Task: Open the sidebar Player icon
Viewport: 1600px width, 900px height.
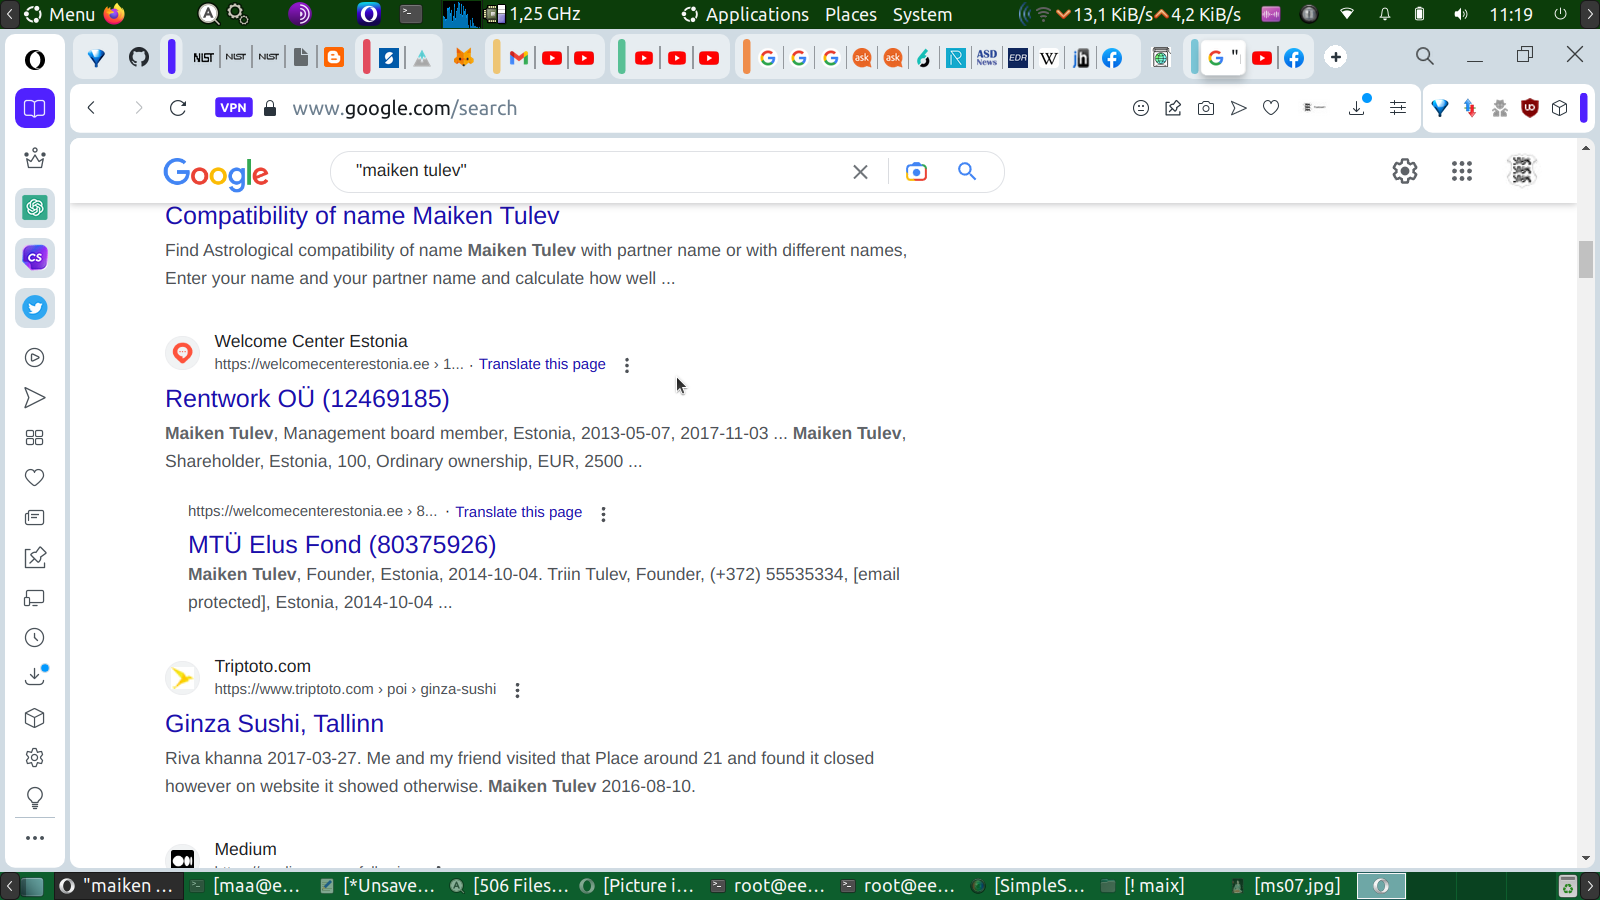Action: [35, 358]
